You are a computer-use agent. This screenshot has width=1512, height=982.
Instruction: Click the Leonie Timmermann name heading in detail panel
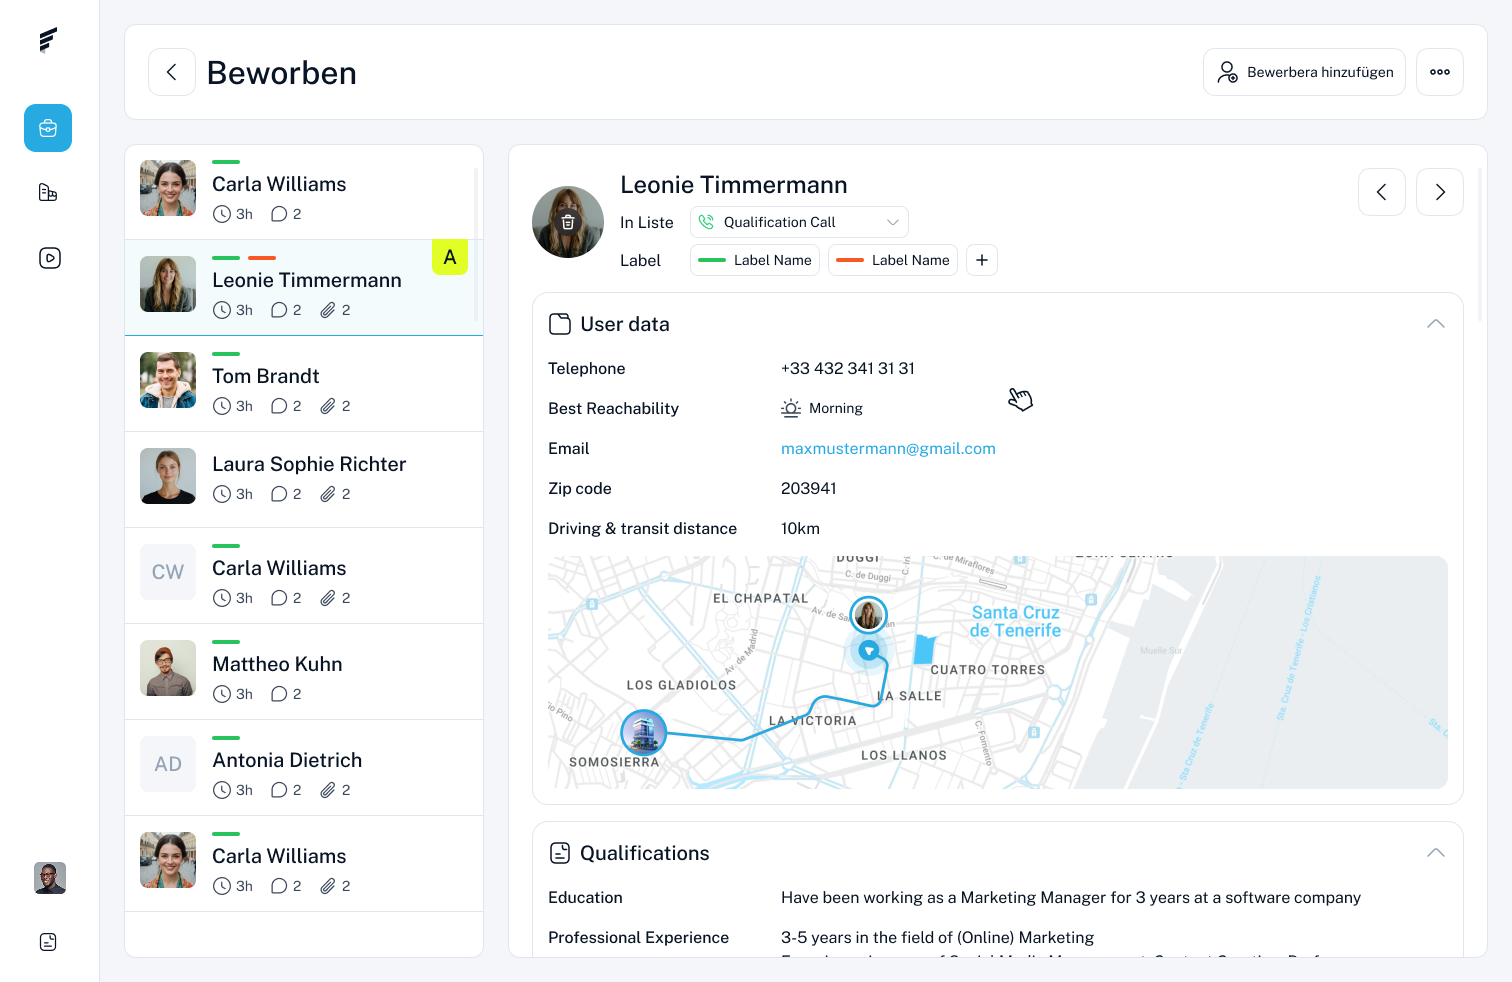[x=734, y=185]
